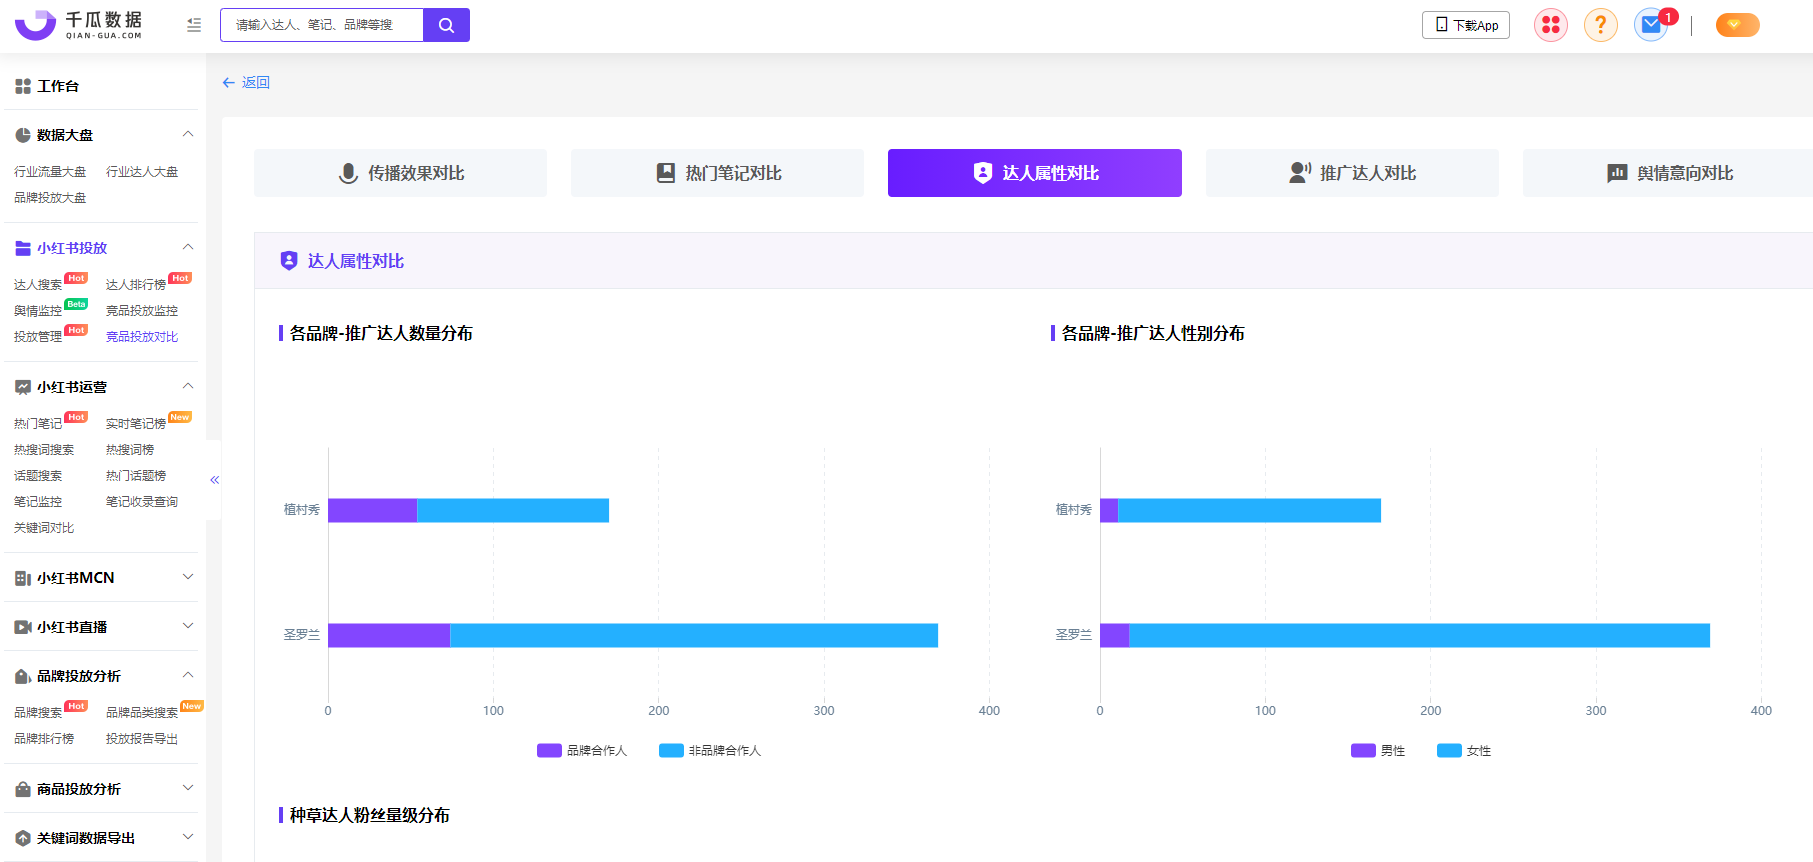Expand the 商品投放分析 section chevron
The width and height of the screenshot is (1813, 862).
(188, 788)
